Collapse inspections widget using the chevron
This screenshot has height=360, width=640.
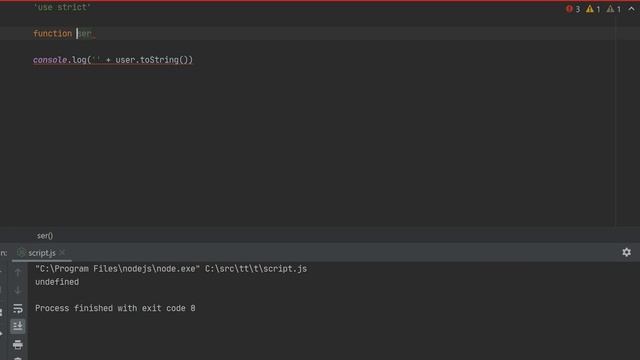tap(631, 9)
